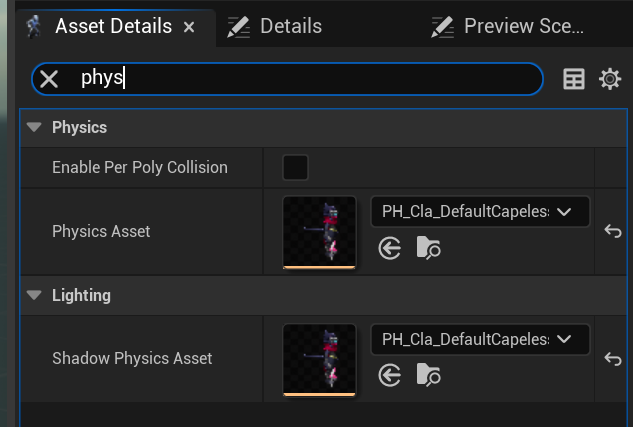Image resolution: width=633 pixels, height=427 pixels.
Task: Clear the 'phys' search filter
Action: point(49,79)
